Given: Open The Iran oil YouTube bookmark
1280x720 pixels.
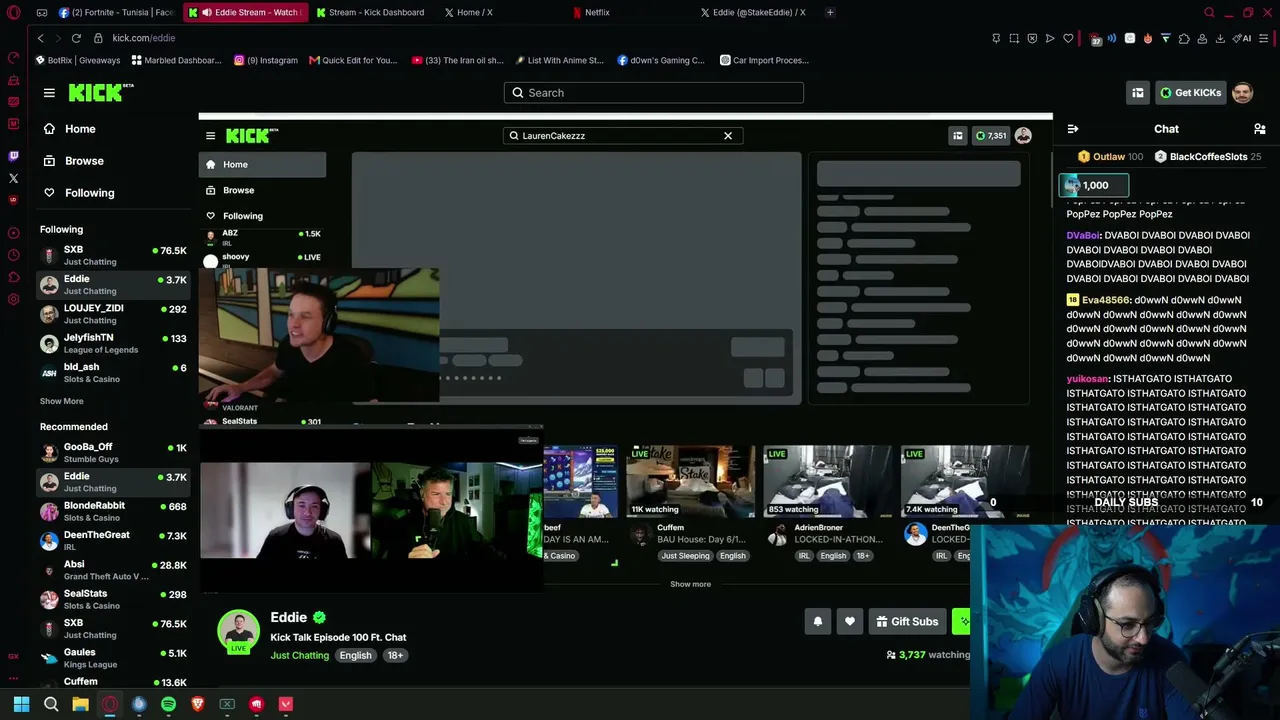Looking at the screenshot, I should click(x=458, y=60).
